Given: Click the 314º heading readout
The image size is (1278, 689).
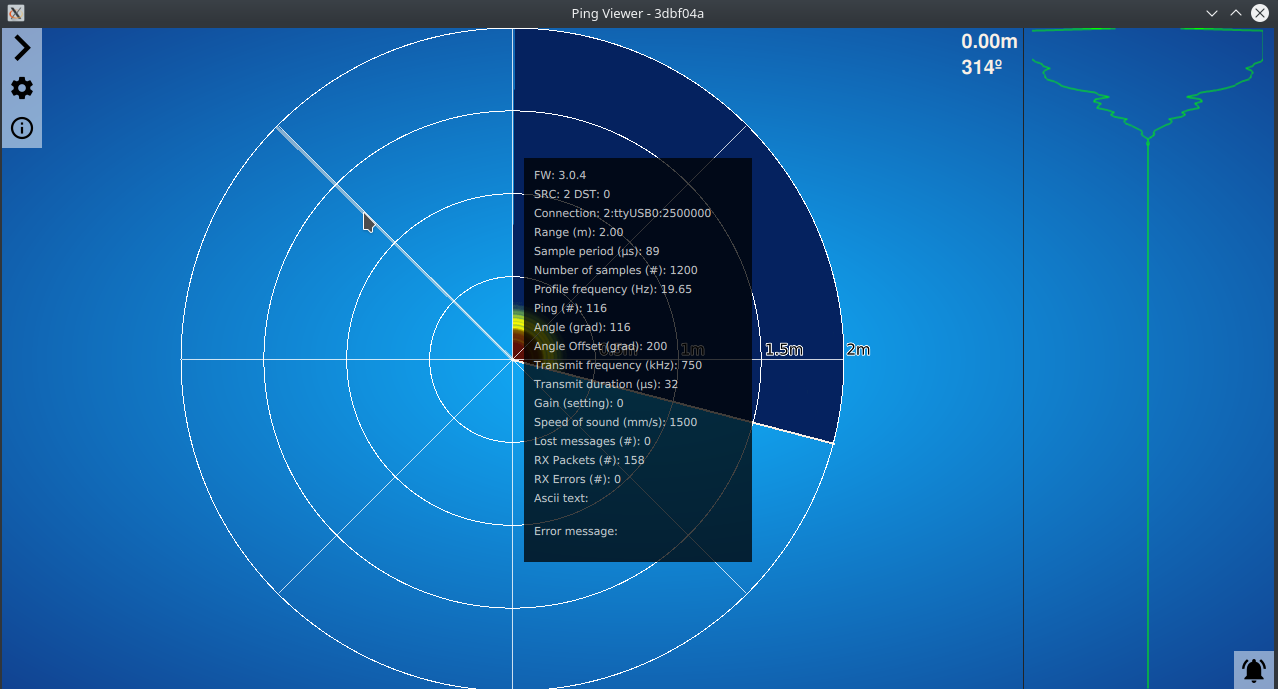Looking at the screenshot, I should 981,67.
